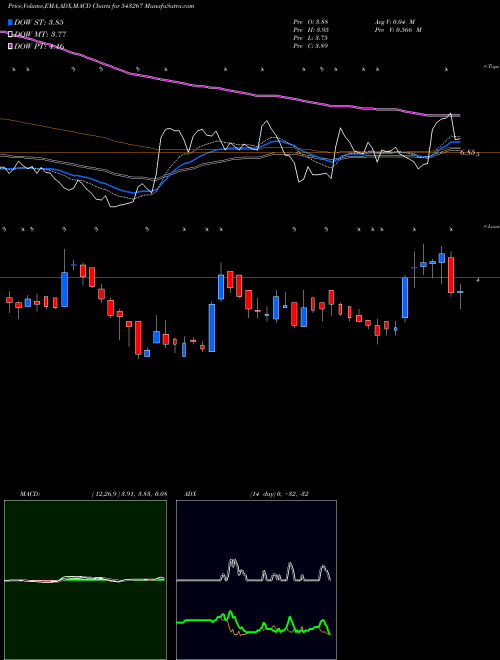Click the 'Pre L: 3.73' low value
Image resolution: width=500 pixels, height=660 pixels.
click(311, 38)
